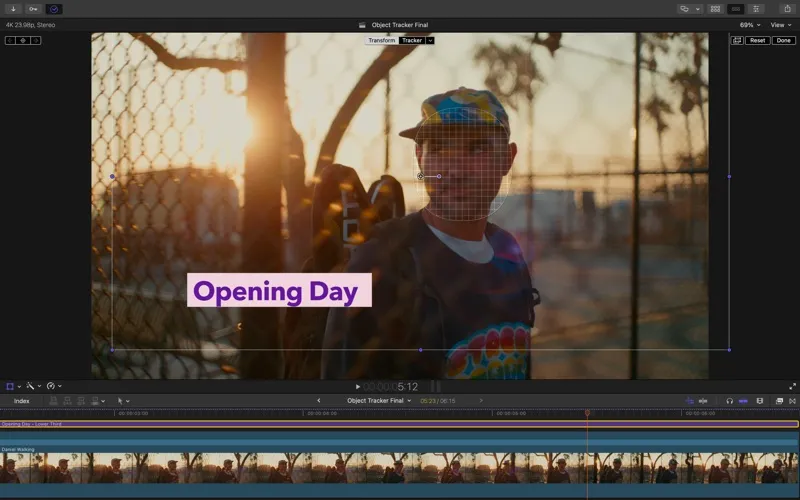Click the Done button
800x500 pixels.
784,40
